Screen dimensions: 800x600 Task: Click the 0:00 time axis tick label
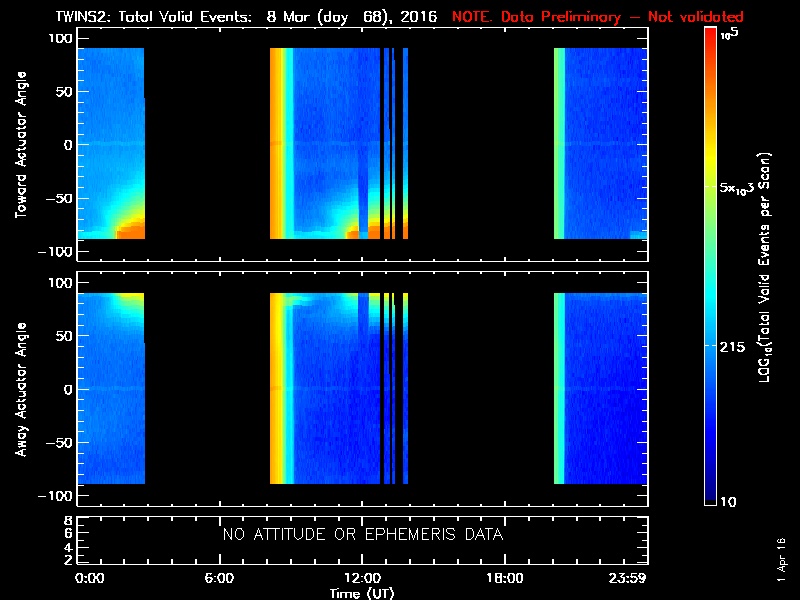coord(89,579)
